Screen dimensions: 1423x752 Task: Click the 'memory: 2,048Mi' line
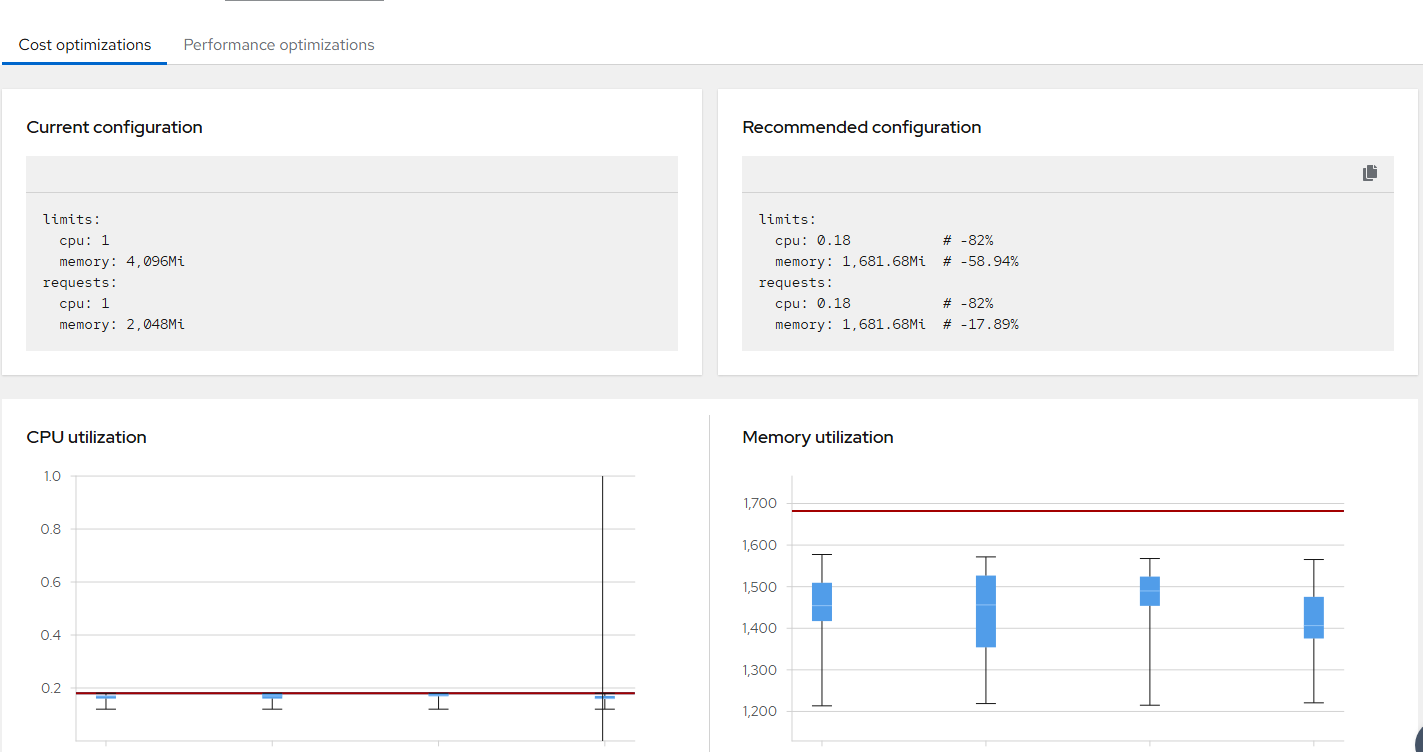coord(122,324)
